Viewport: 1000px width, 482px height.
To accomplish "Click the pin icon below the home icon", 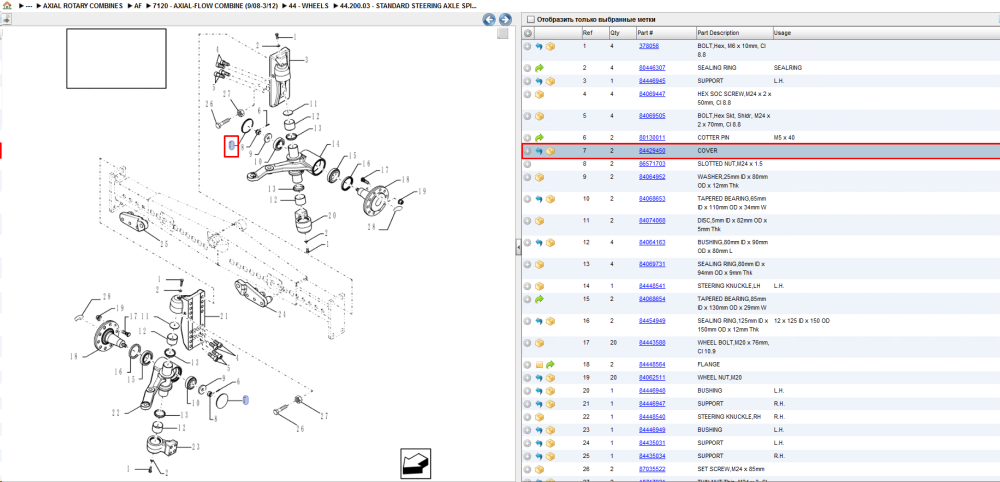I will point(6,19).
